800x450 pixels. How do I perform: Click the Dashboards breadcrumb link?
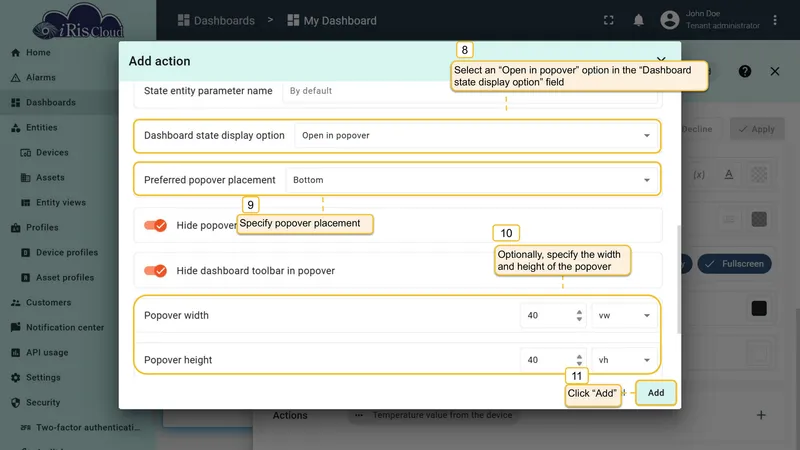pyautogui.click(x=216, y=20)
